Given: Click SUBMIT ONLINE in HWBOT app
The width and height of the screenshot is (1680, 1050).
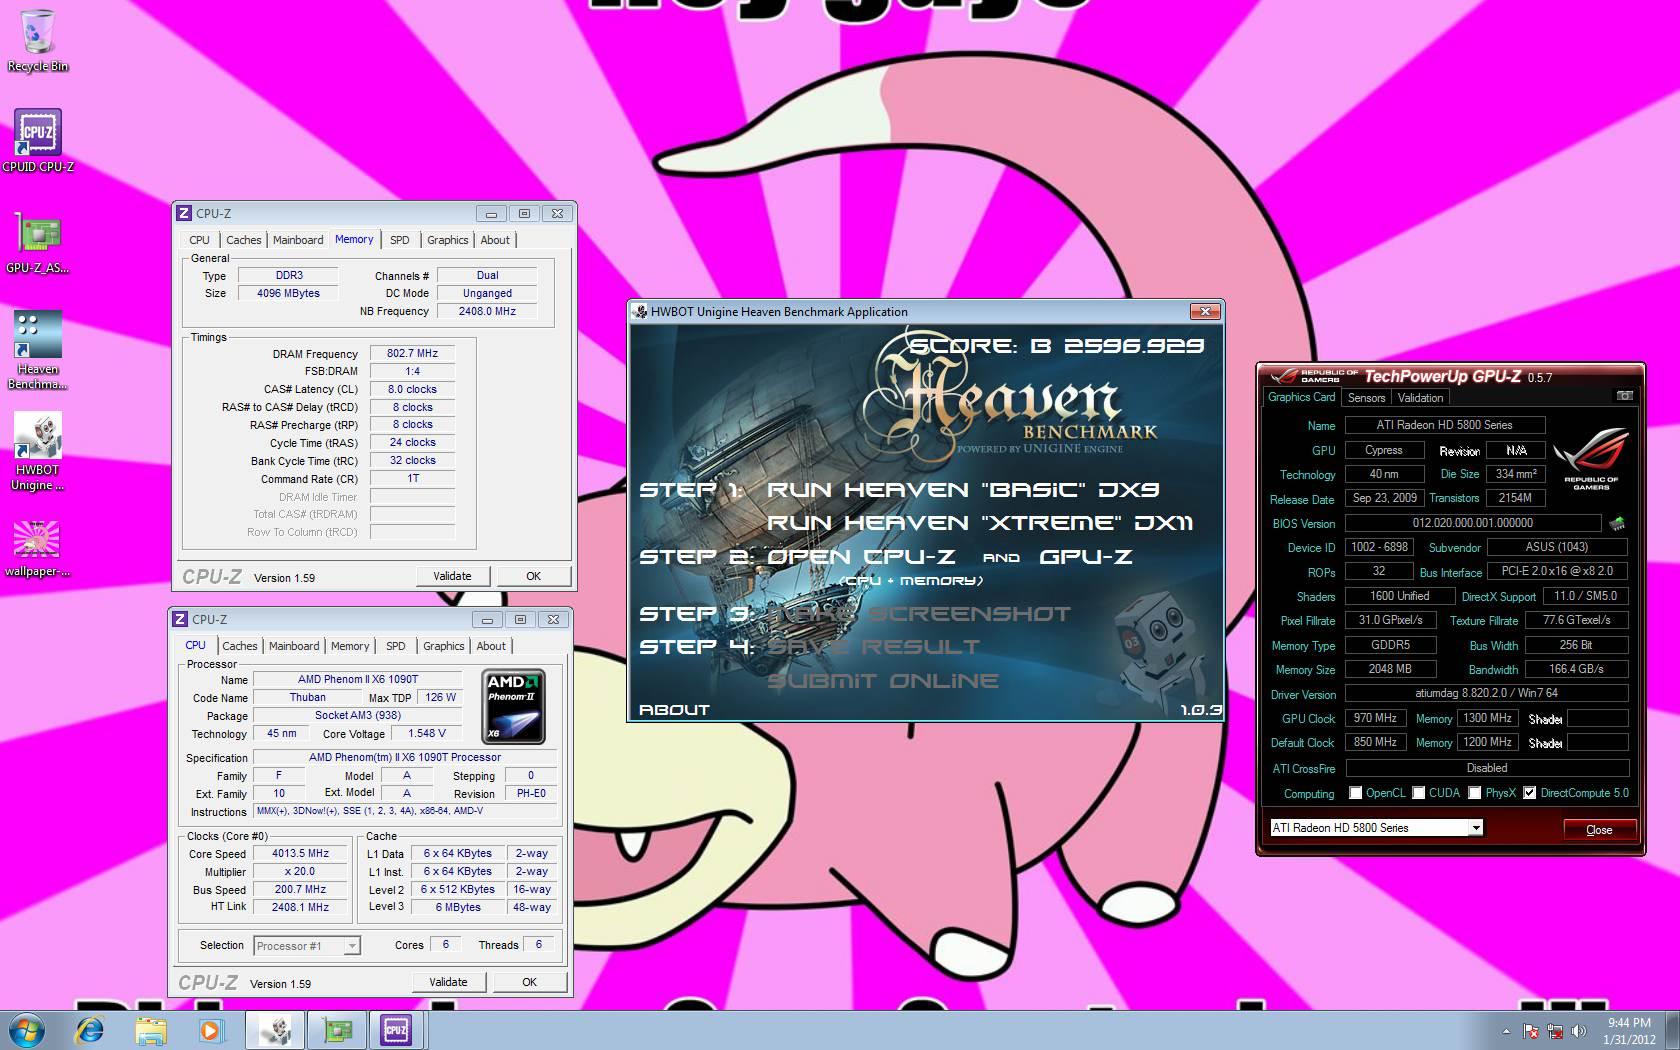Looking at the screenshot, I should pyautogui.click(x=883, y=681).
